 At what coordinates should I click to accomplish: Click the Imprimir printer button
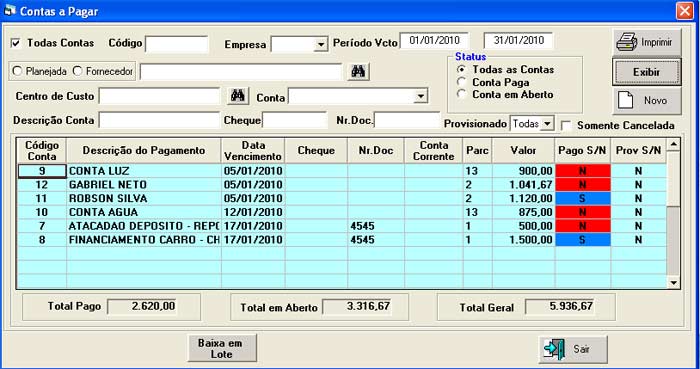(646, 43)
